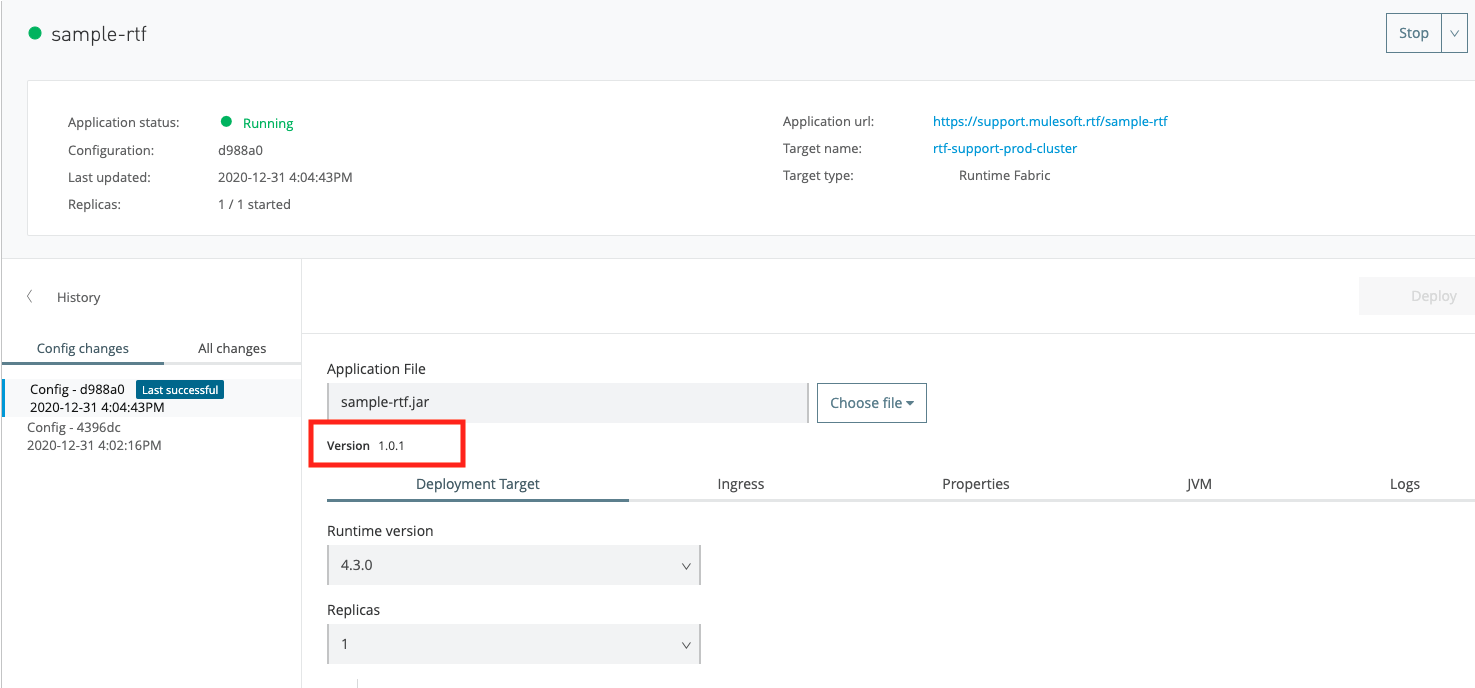Click the green Running status indicator dot
1475x688 pixels.
click(227, 122)
